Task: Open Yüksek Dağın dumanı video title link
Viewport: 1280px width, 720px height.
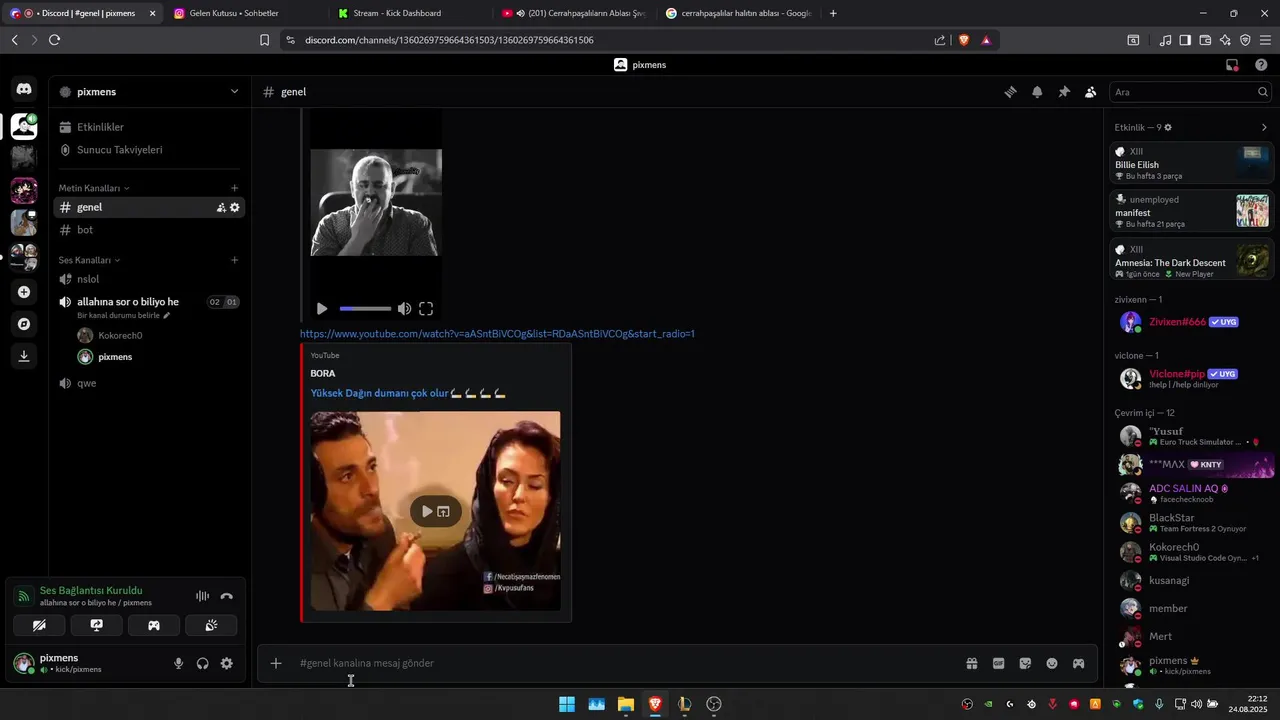Action: point(408,393)
